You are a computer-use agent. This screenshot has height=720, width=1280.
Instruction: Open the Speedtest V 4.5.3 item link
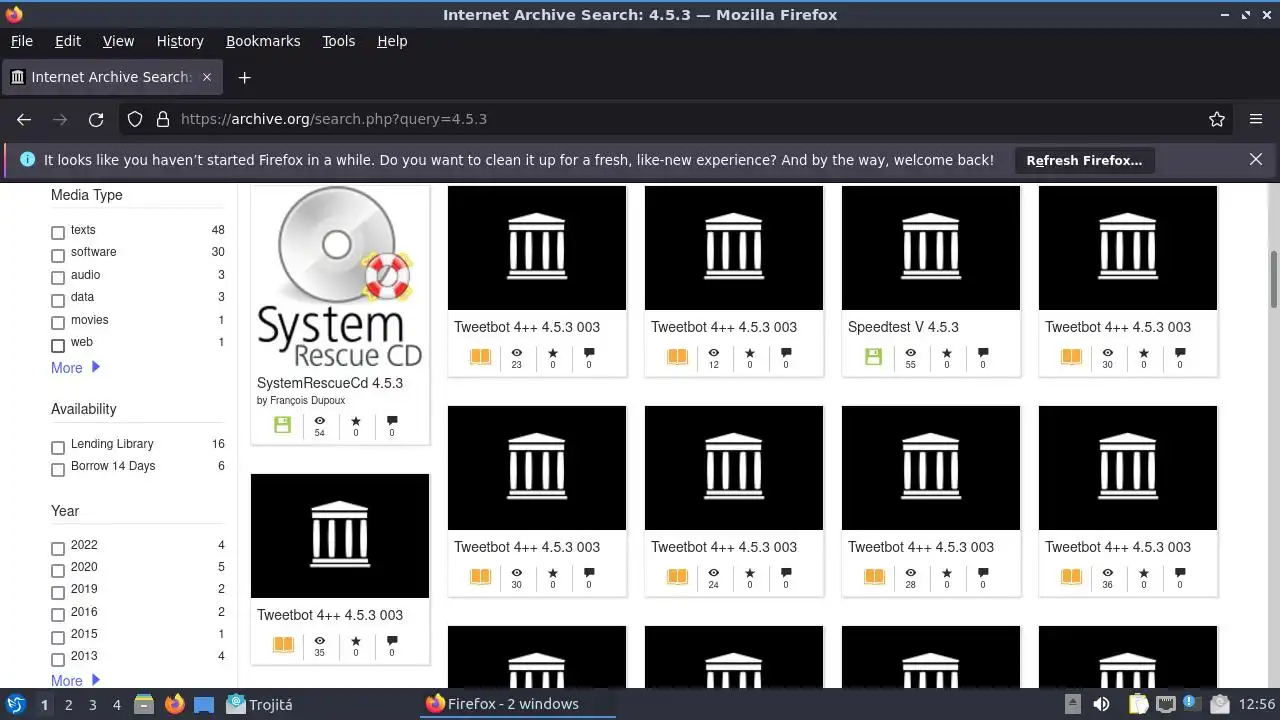point(903,327)
